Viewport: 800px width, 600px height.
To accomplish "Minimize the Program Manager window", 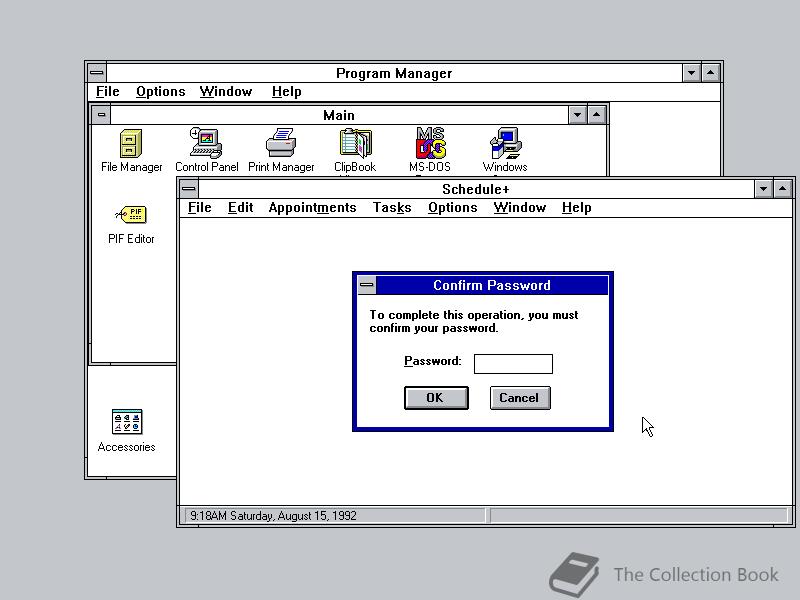I will 691,73.
